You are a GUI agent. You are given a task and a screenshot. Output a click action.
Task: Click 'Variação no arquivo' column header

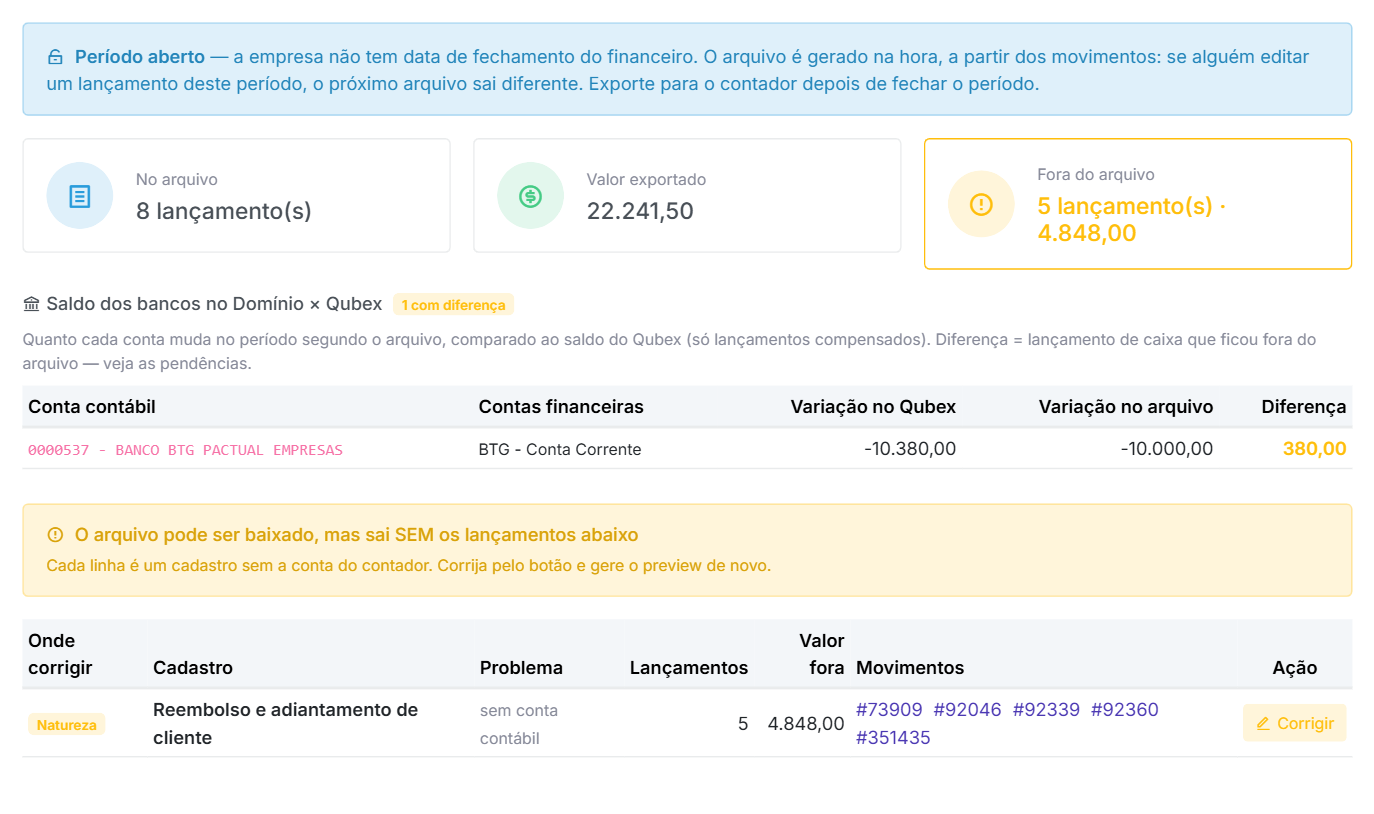pos(1126,407)
